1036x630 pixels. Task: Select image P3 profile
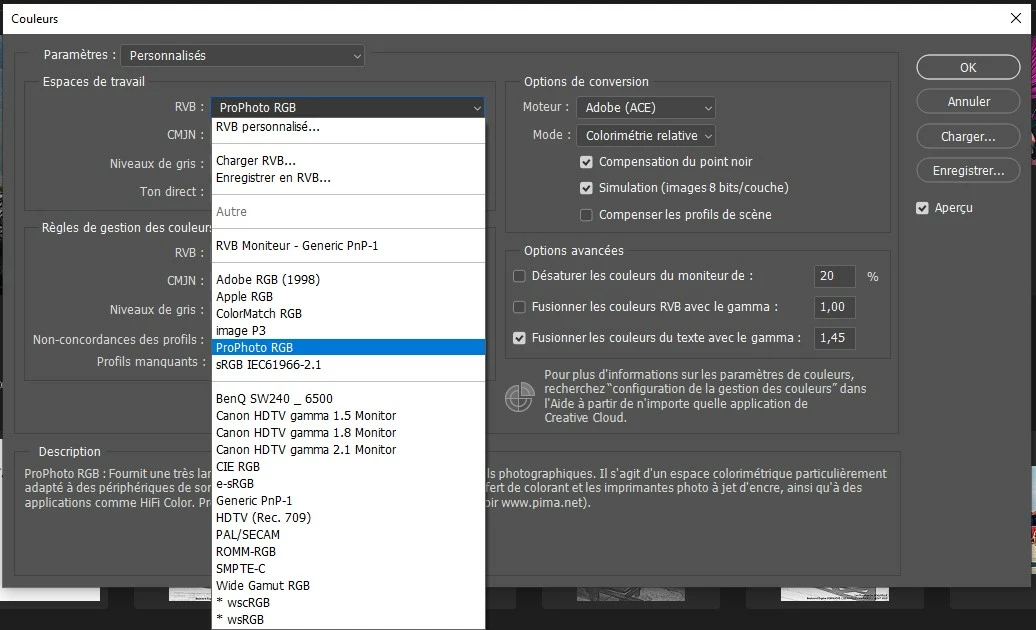(348, 331)
